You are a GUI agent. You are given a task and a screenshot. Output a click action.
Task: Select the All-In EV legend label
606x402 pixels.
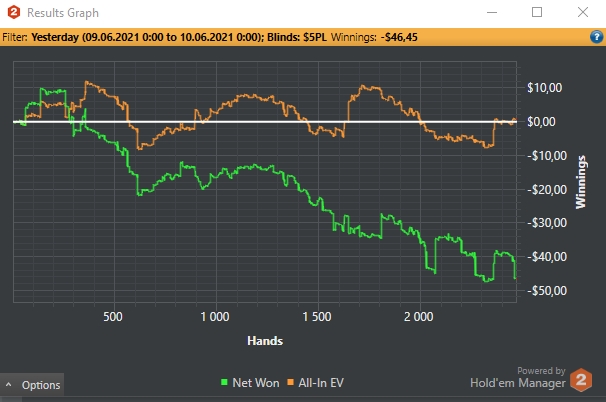click(321, 383)
